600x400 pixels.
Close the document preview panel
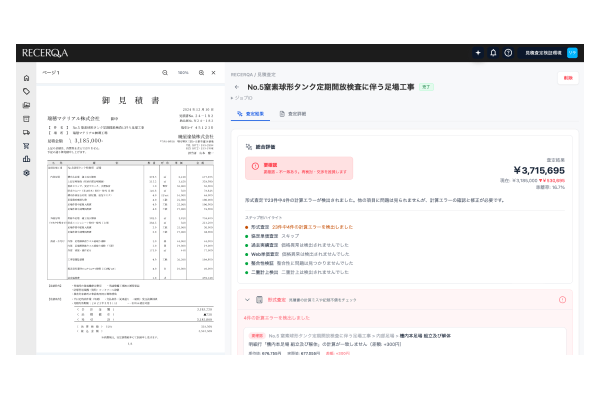click(213, 74)
